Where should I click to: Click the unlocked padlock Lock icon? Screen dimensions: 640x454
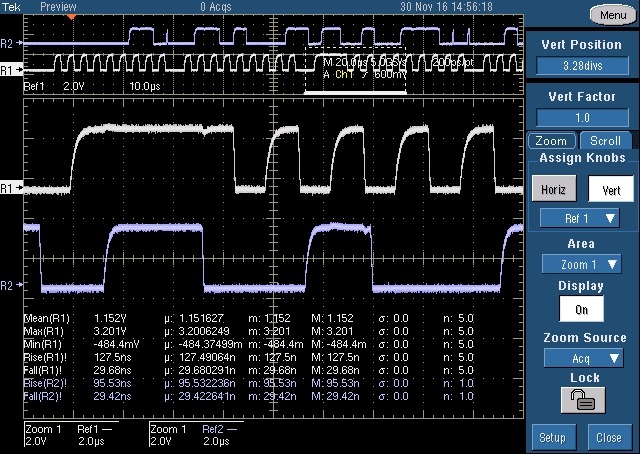pyautogui.click(x=581, y=401)
